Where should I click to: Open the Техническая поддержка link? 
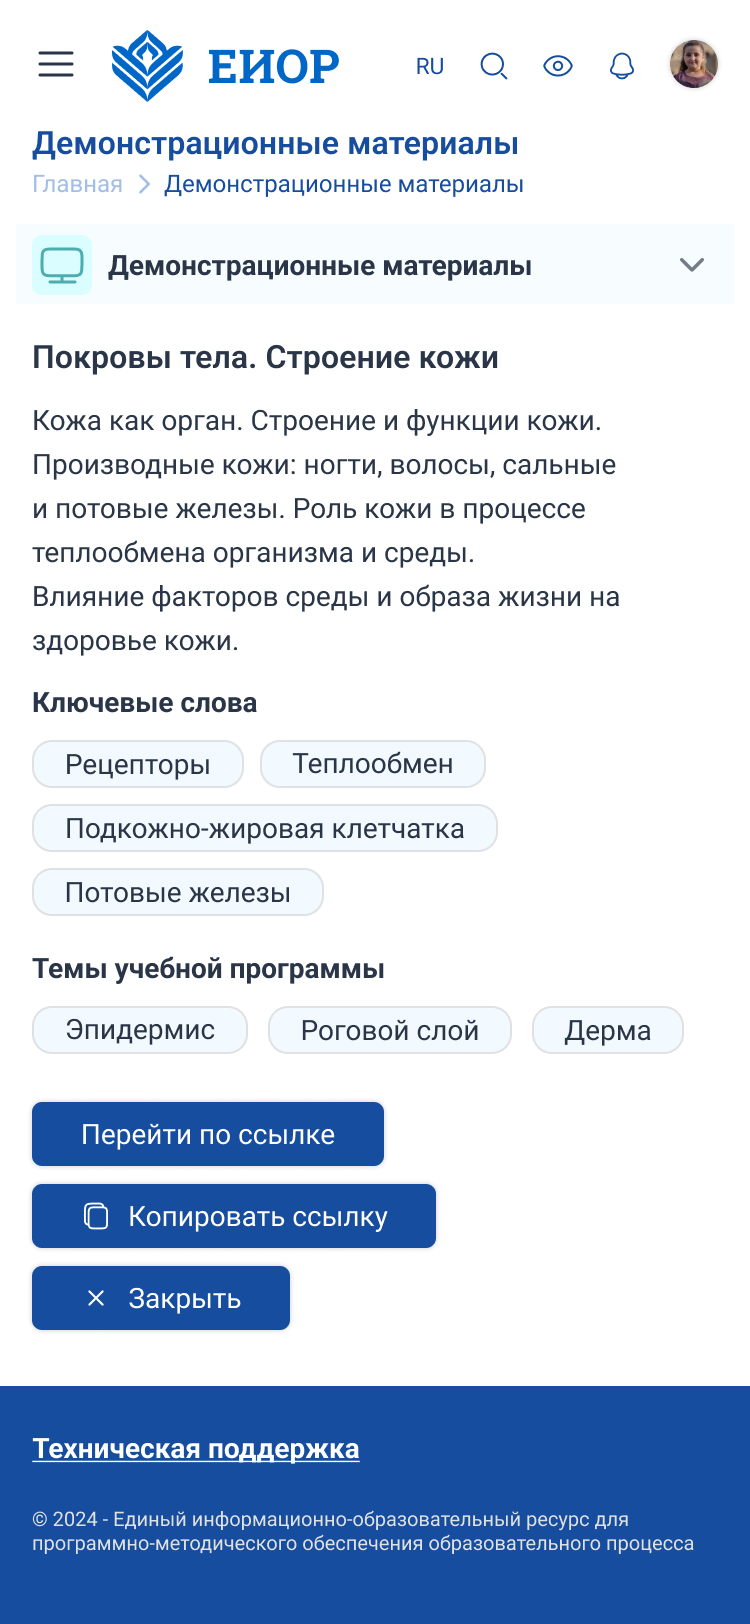coord(196,1448)
